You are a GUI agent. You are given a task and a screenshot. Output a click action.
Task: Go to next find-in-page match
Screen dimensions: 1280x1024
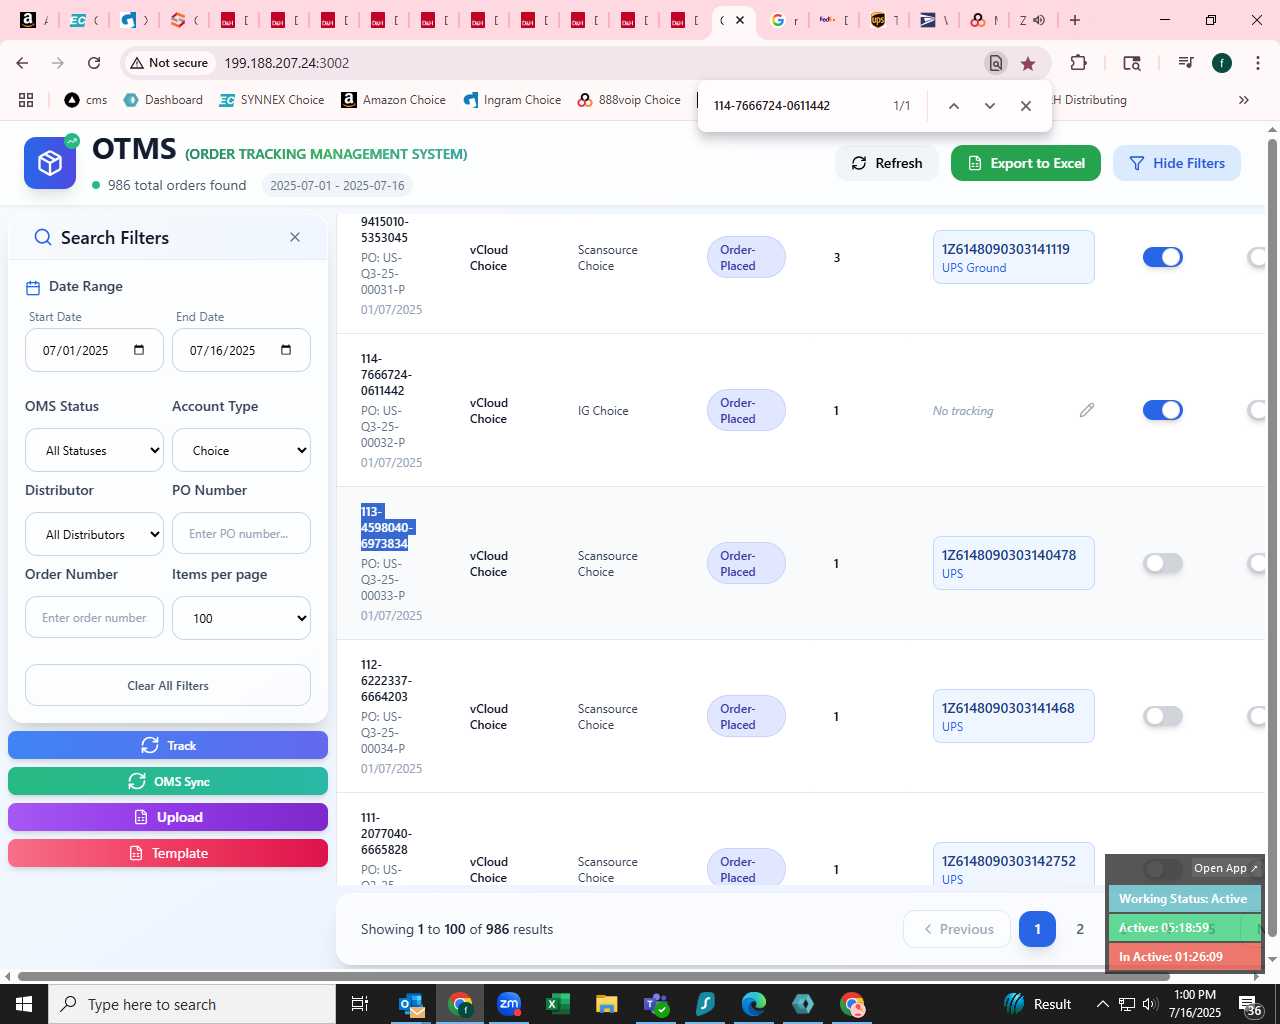pyautogui.click(x=990, y=106)
